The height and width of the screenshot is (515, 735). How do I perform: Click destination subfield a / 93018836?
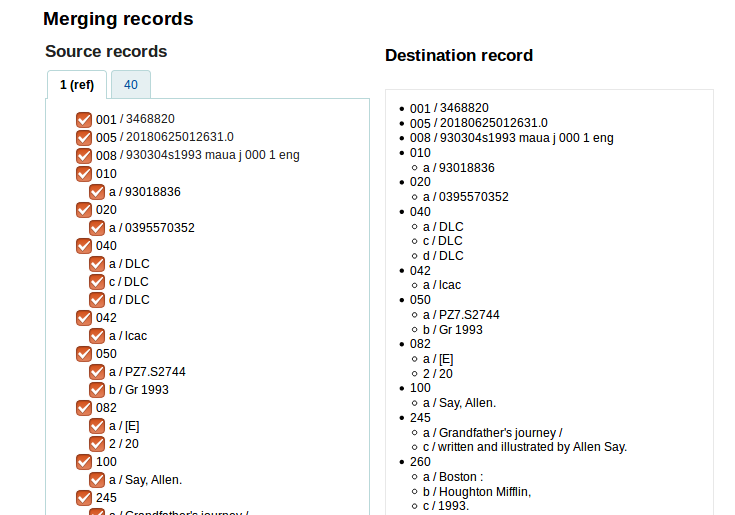tap(458, 168)
